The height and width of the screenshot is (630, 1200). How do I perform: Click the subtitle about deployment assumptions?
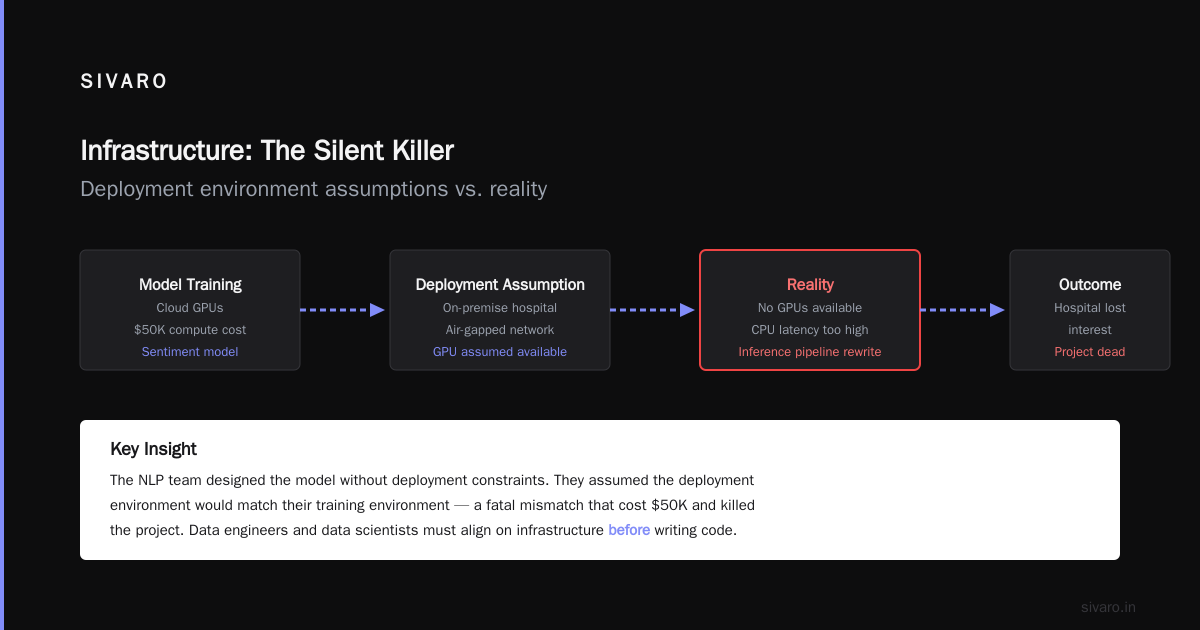(314, 189)
